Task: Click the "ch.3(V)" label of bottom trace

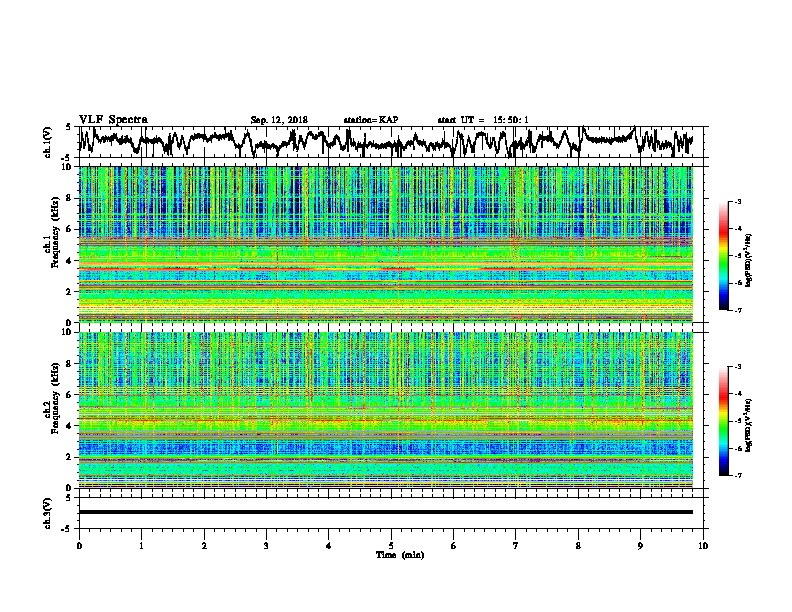Action: click(x=47, y=513)
